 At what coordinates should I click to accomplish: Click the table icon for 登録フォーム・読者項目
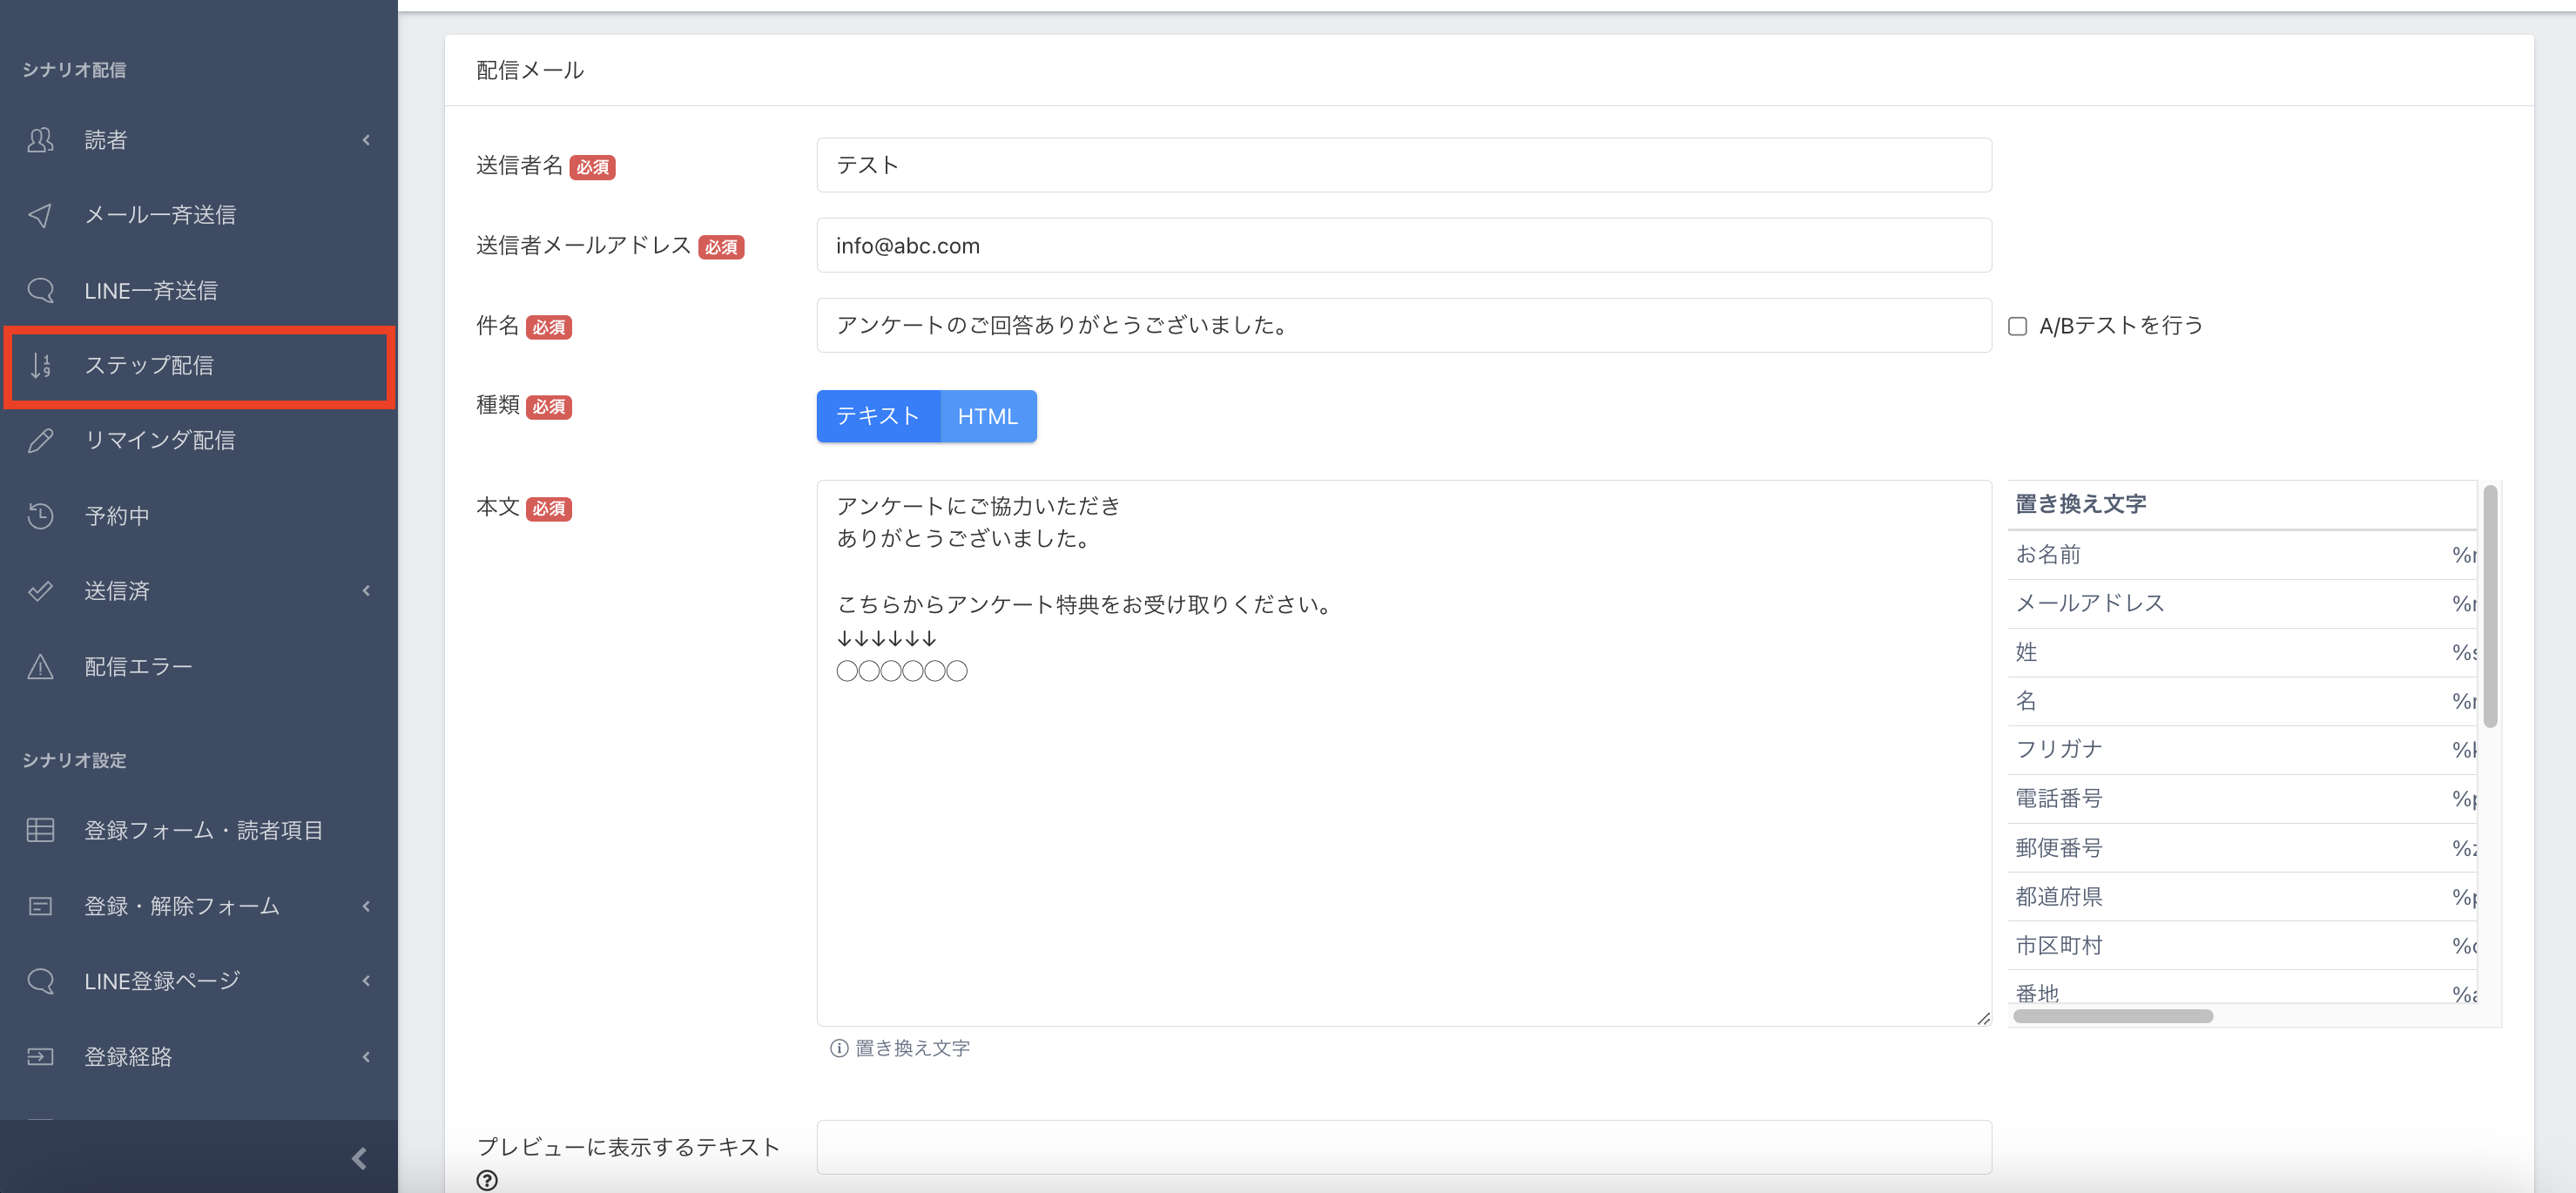[x=40, y=830]
